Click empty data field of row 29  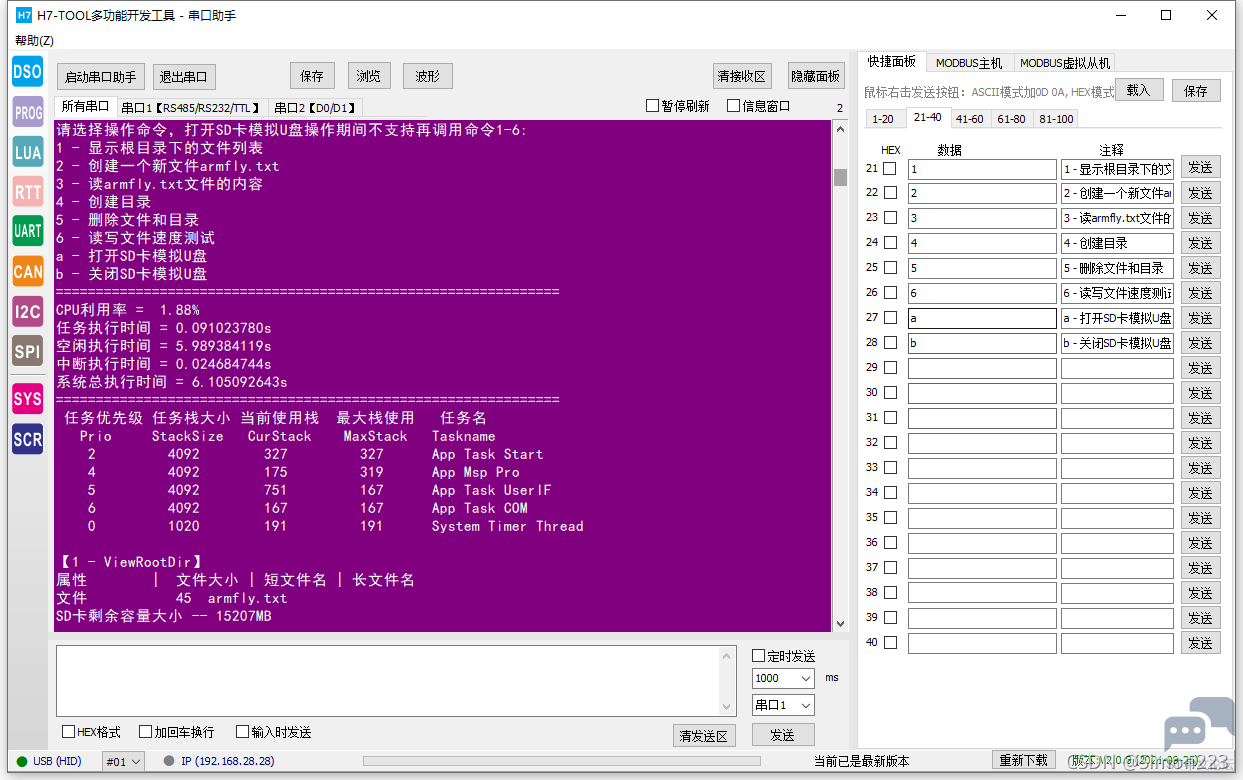pos(982,368)
